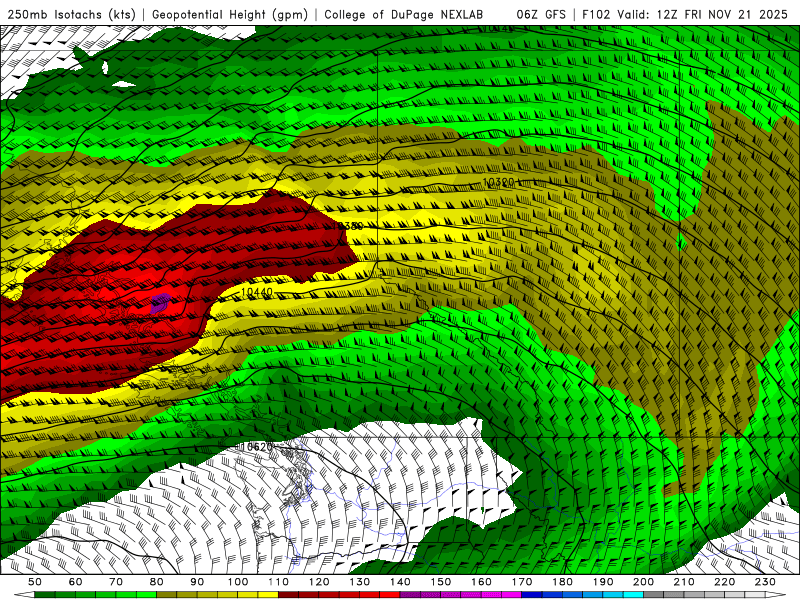Screen dimensions: 800x600
Task: Click the 170 value on the color scale
Action: pyautogui.click(x=522, y=582)
